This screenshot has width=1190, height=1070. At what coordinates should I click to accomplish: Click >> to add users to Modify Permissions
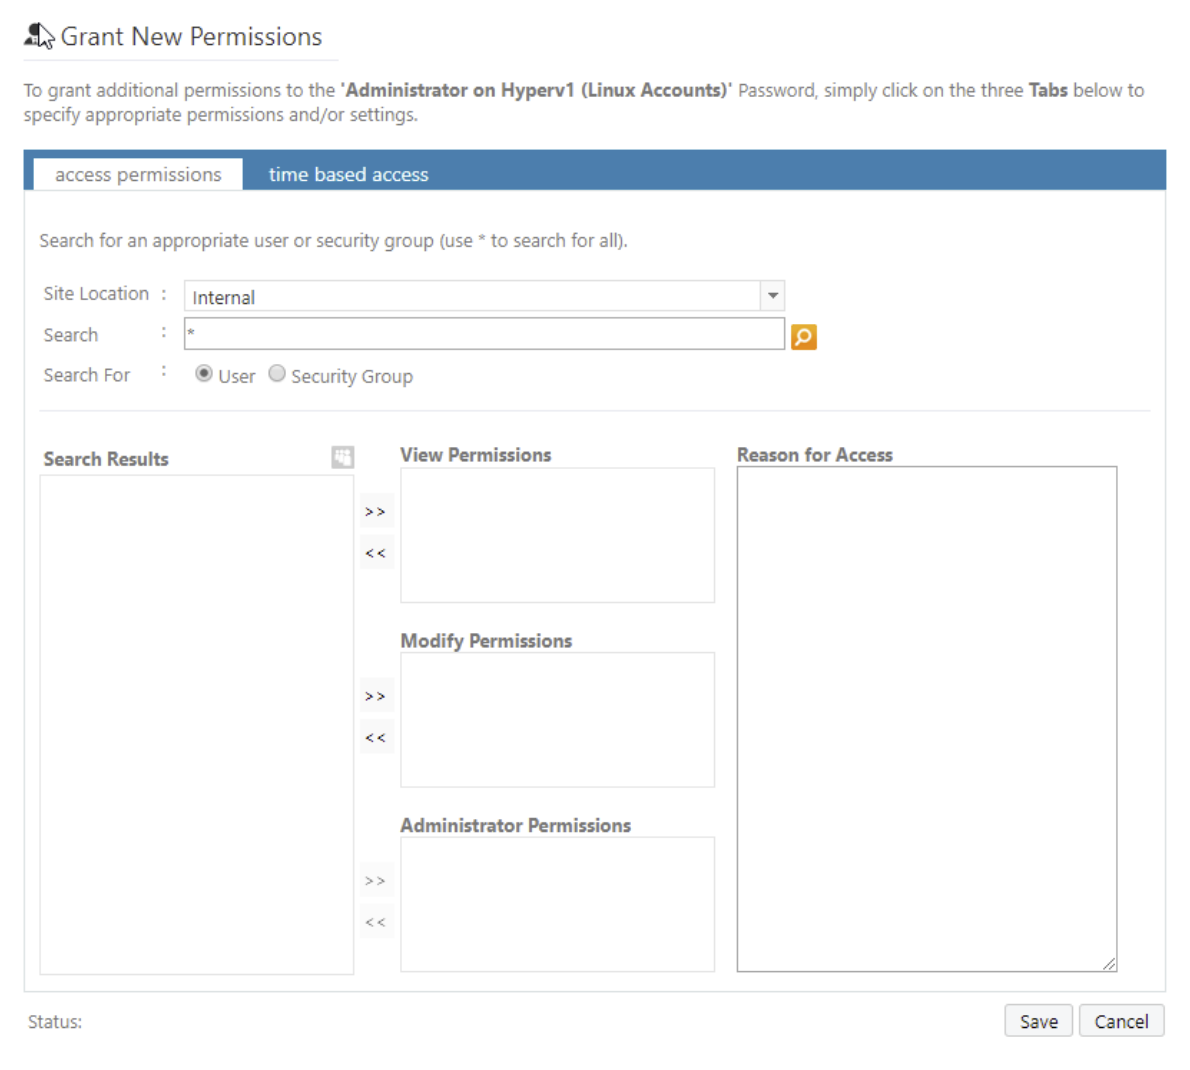coord(376,695)
